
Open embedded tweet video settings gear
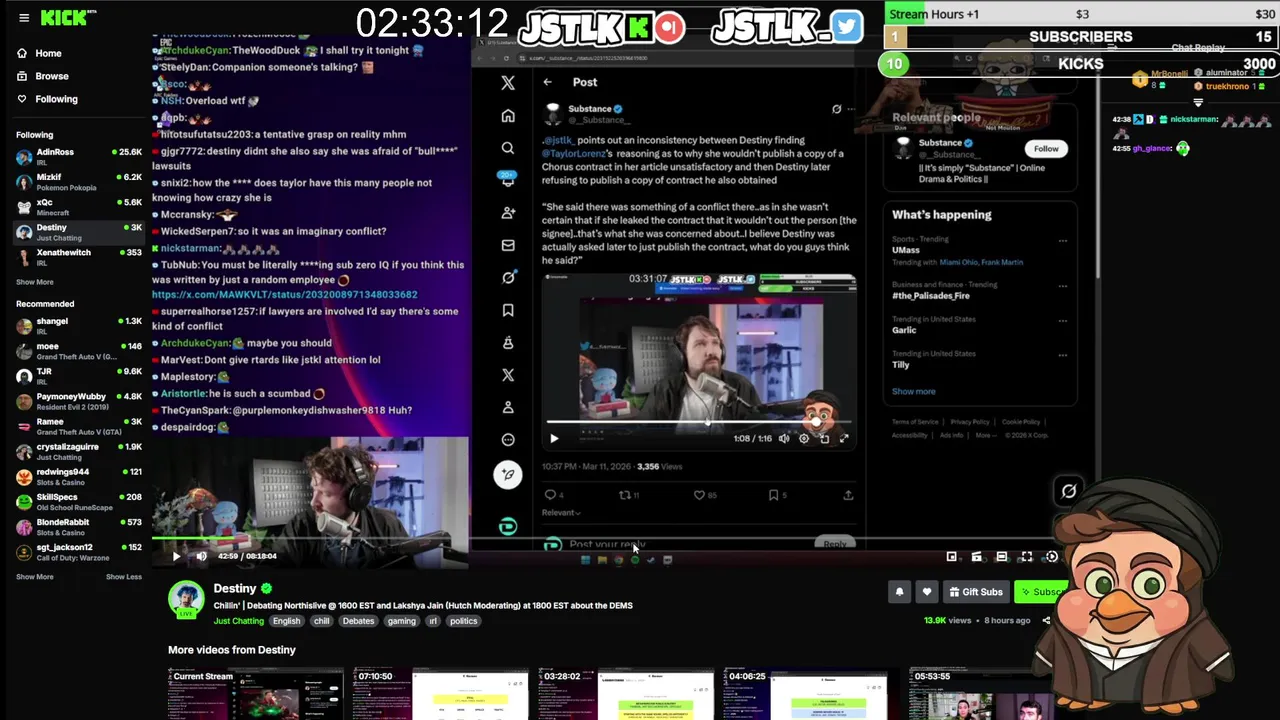tap(804, 438)
